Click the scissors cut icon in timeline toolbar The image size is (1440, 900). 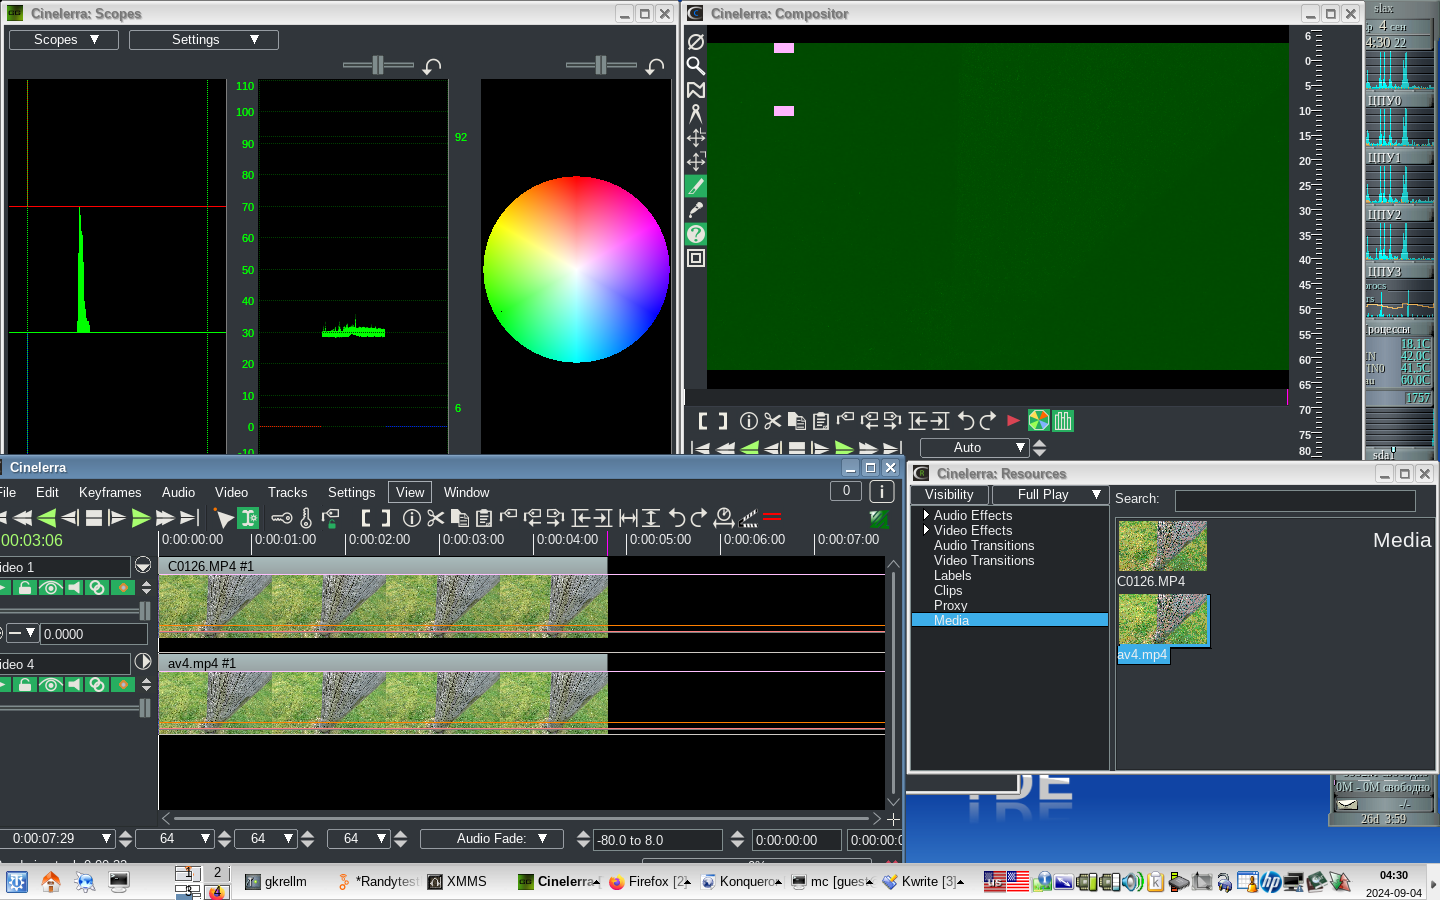(x=435, y=518)
